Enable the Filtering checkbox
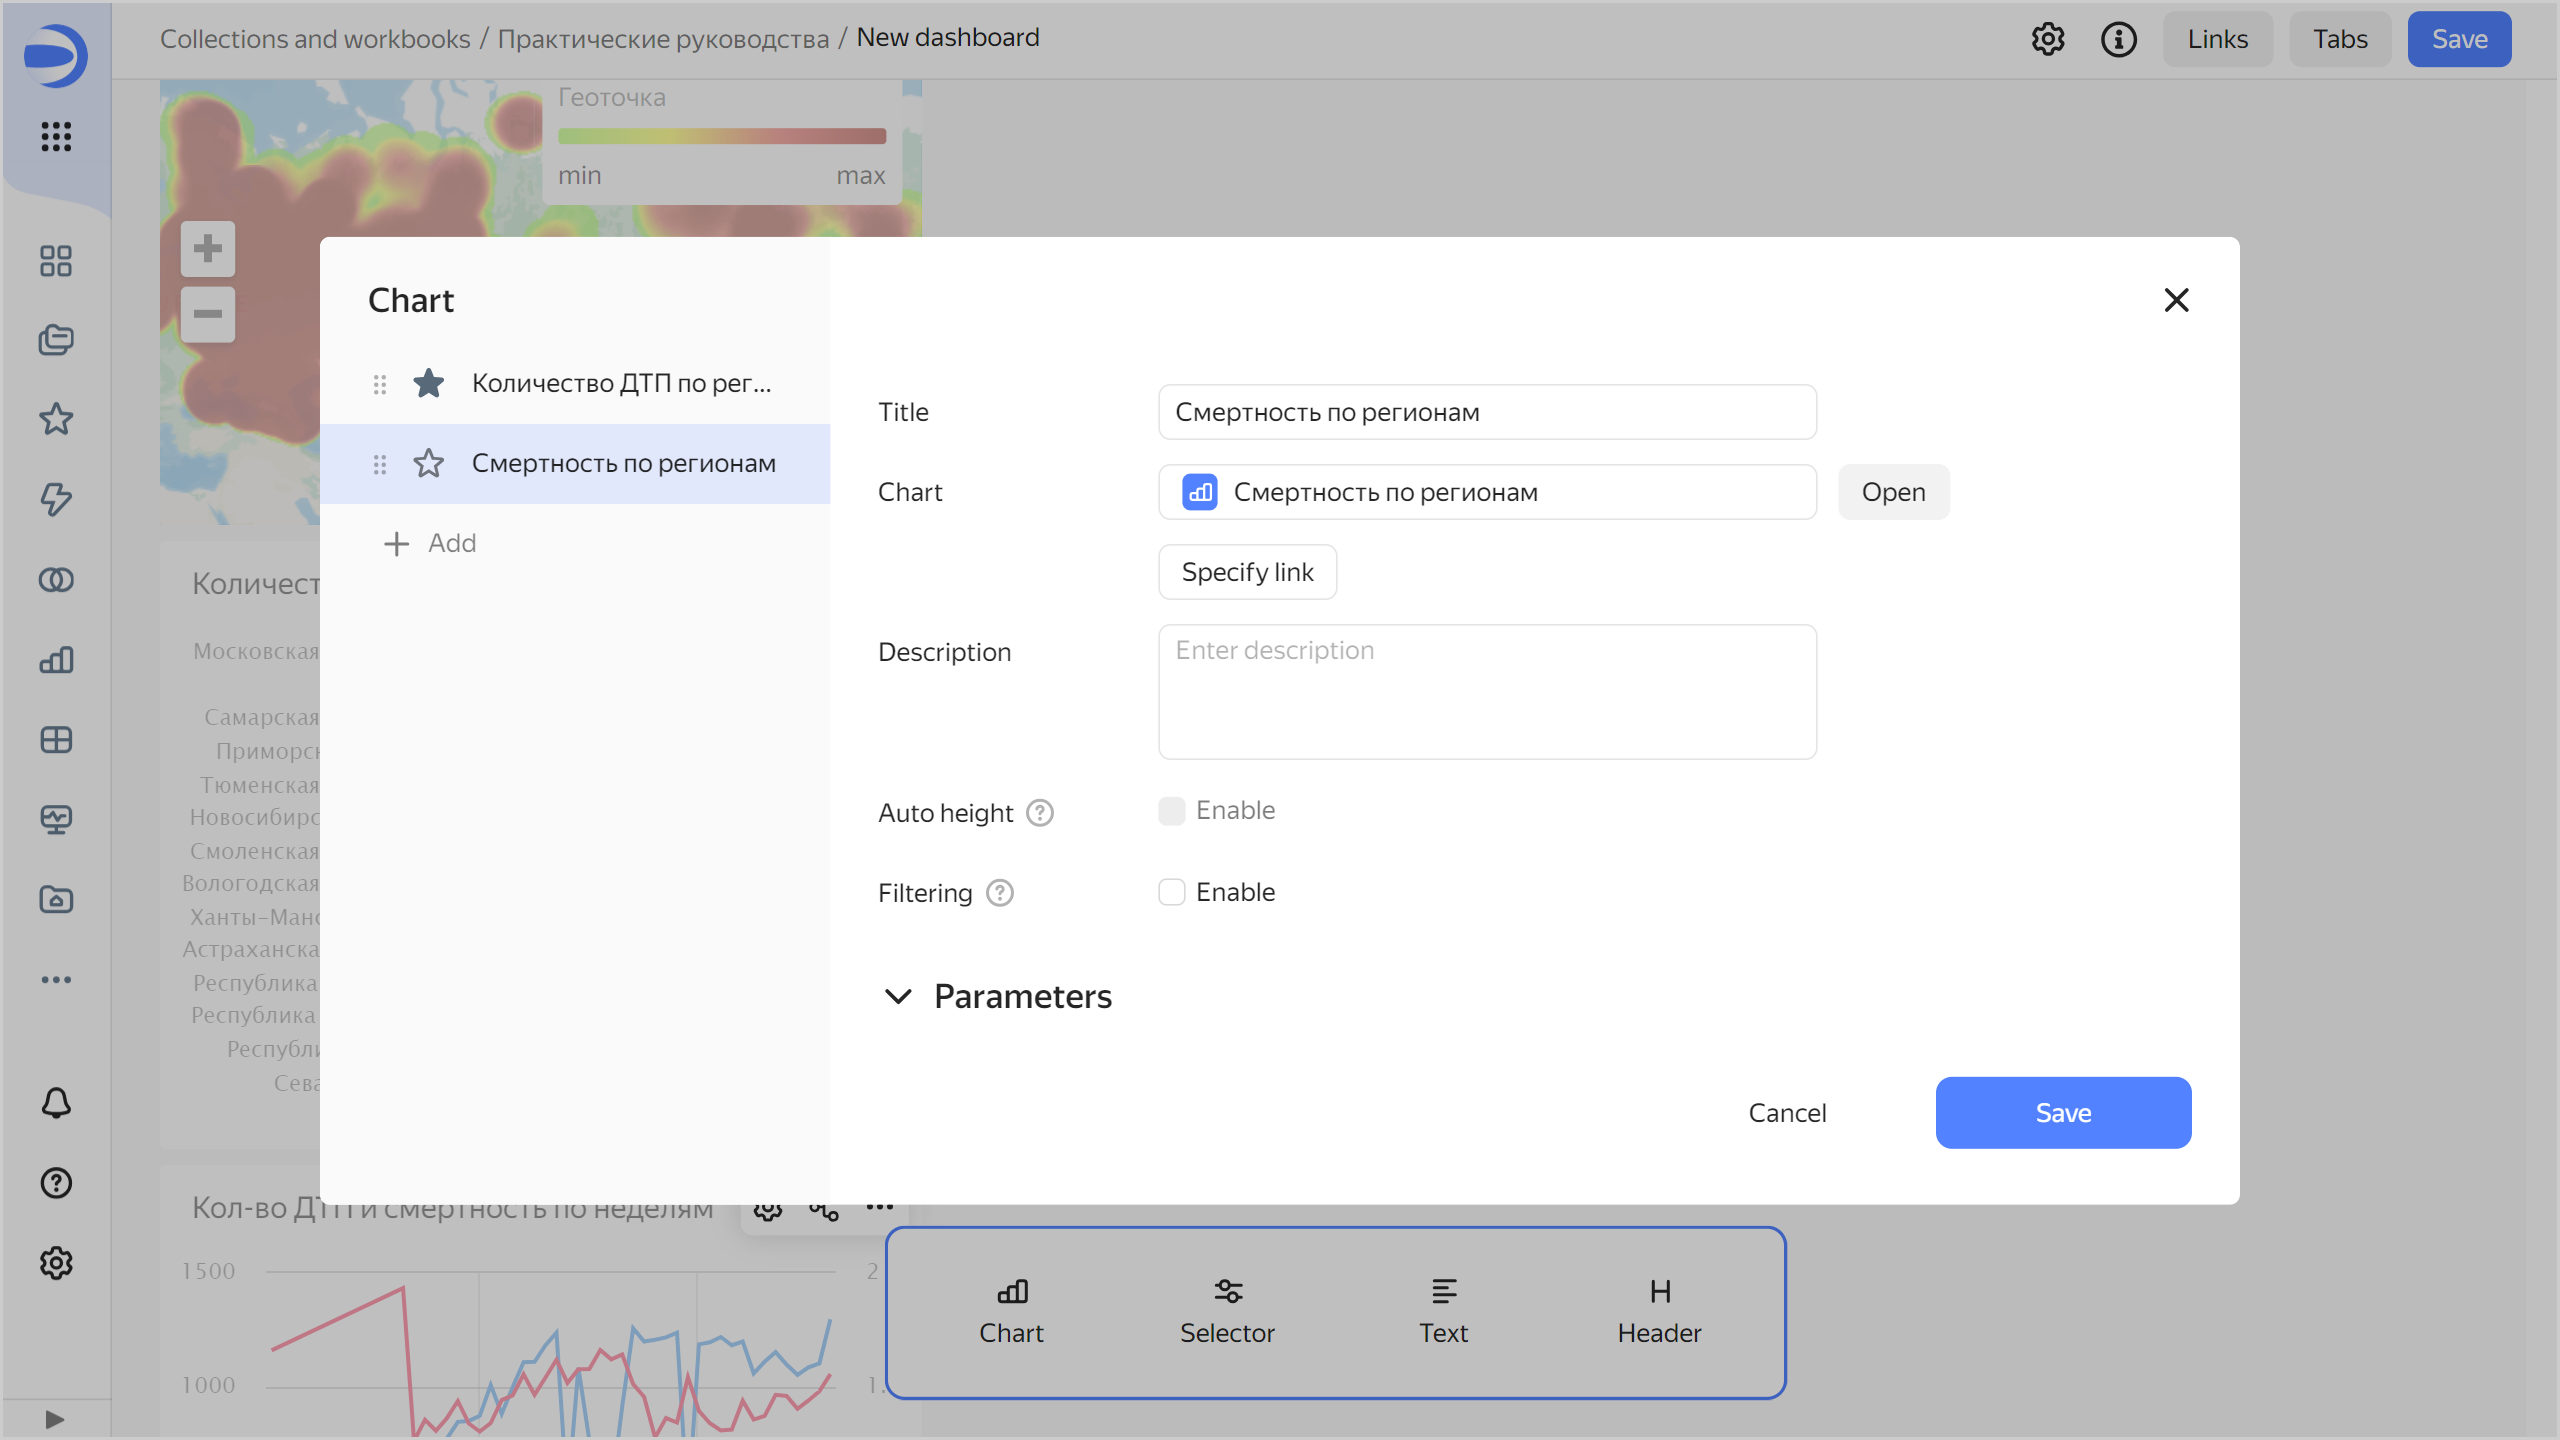The image size is (2560, 1440). click(x=1171, y=892)
